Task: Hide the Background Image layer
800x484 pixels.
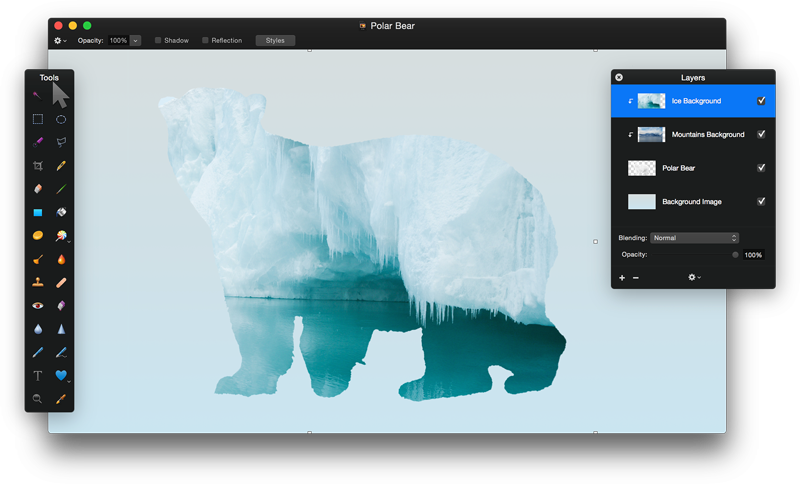Action: 761,201
